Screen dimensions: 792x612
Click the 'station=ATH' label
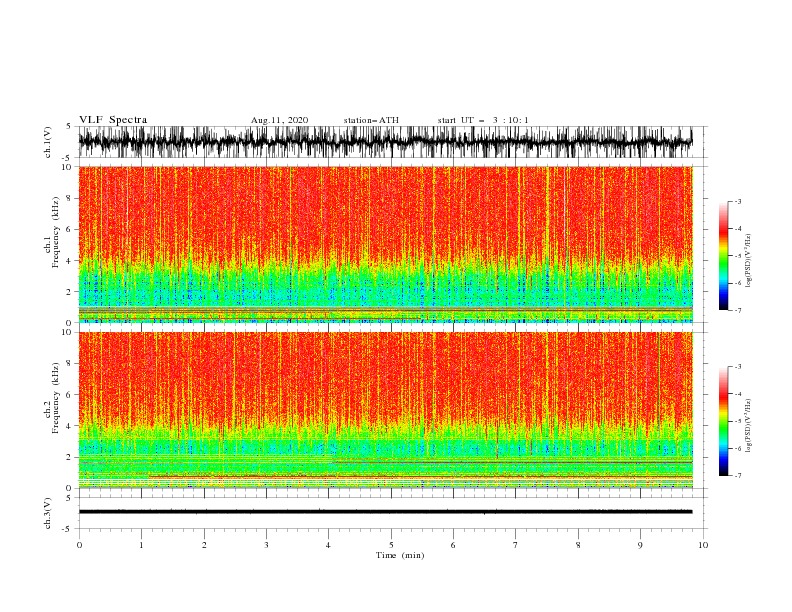click(371, 120)
